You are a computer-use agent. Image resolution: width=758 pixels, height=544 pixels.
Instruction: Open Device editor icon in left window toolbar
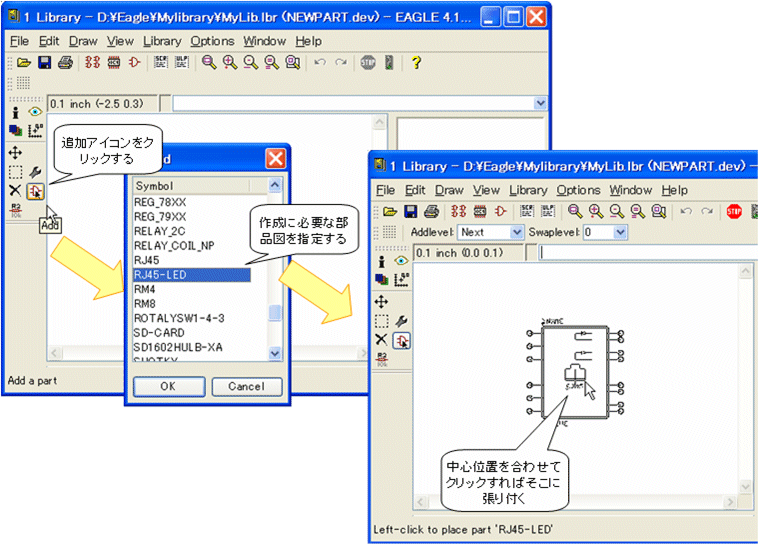pos(92,62)
